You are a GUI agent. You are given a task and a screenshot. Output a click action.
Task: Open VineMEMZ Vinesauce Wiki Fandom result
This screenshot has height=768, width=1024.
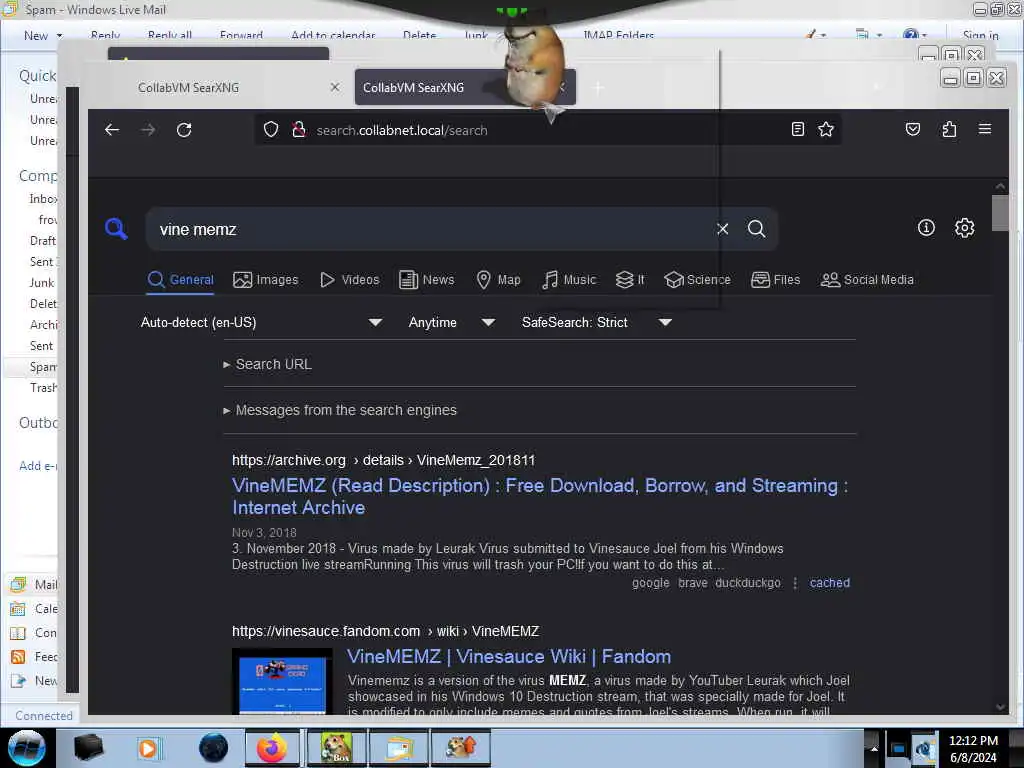(x=509, y=656)
